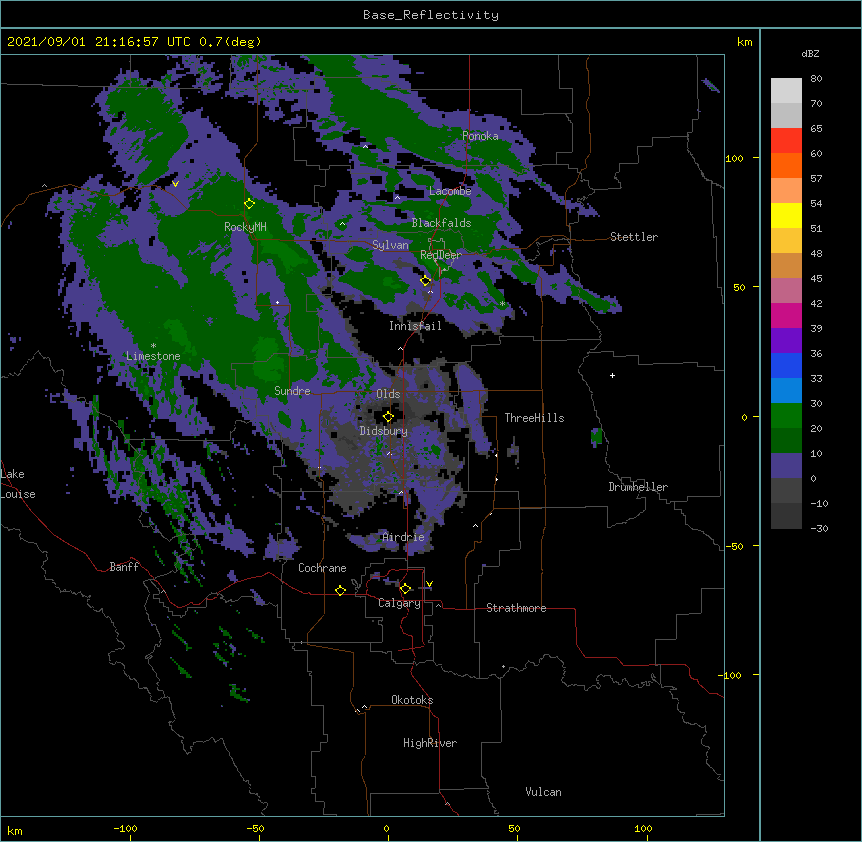
Task: Click the km label at top right
Action: tap(744, 42)
